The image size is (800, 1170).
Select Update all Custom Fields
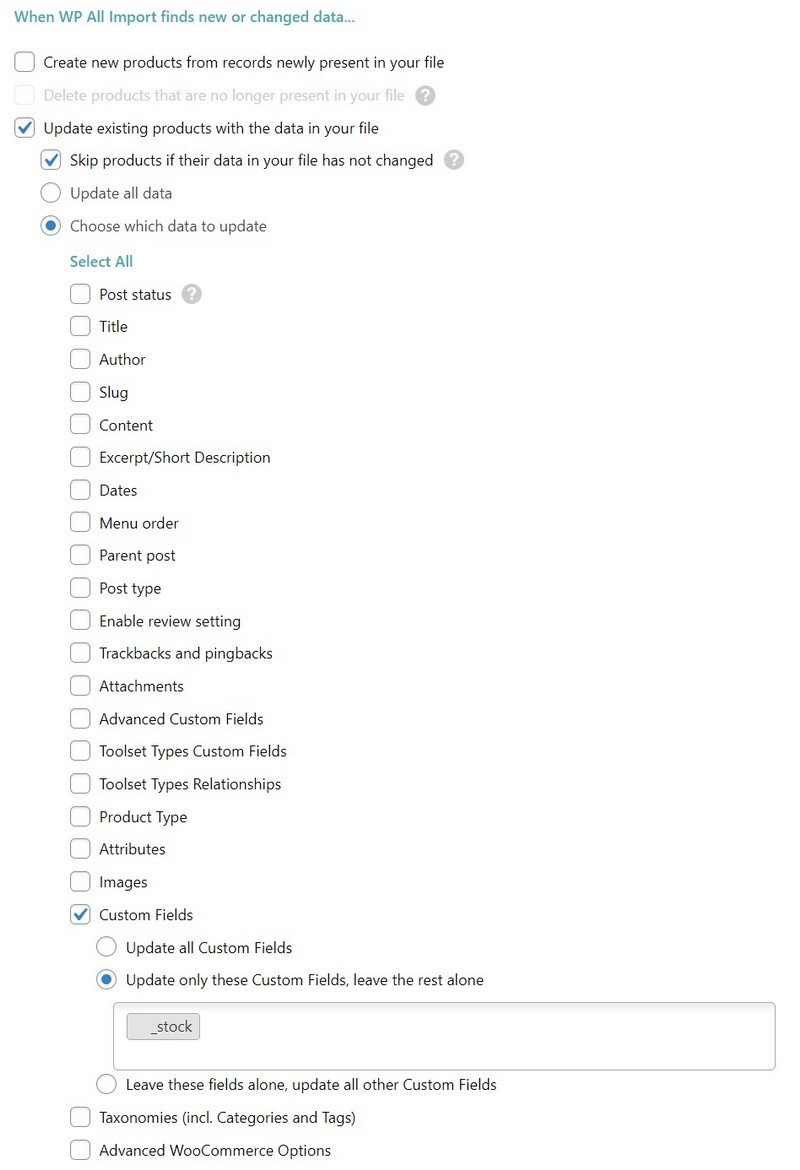pos(106,947)
